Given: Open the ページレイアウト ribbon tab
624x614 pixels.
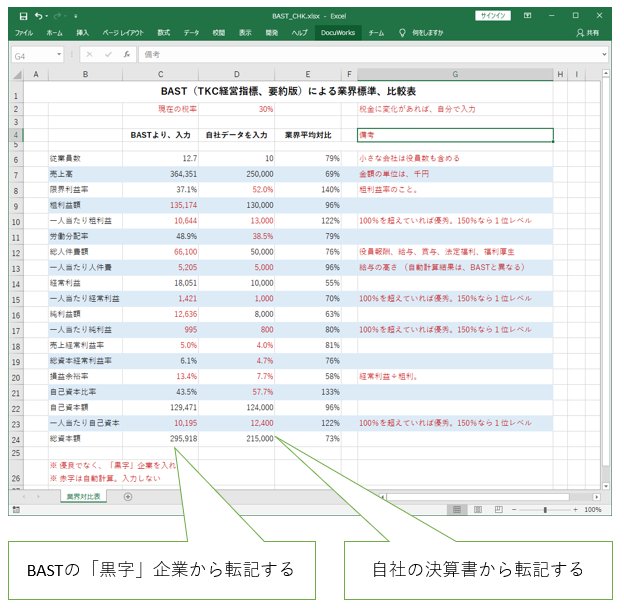Looking at the screenshot, I should coord(123,33).
